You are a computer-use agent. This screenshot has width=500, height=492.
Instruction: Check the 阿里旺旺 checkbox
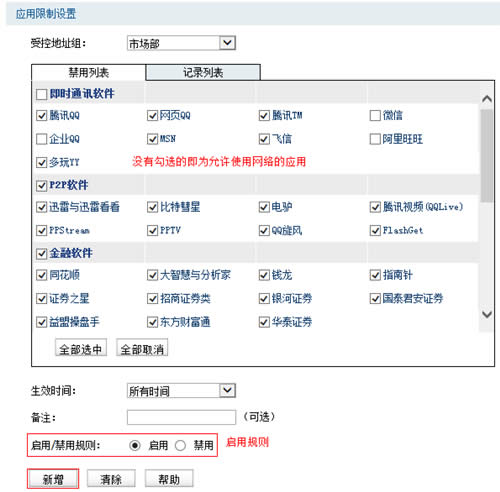coord(375,139)
